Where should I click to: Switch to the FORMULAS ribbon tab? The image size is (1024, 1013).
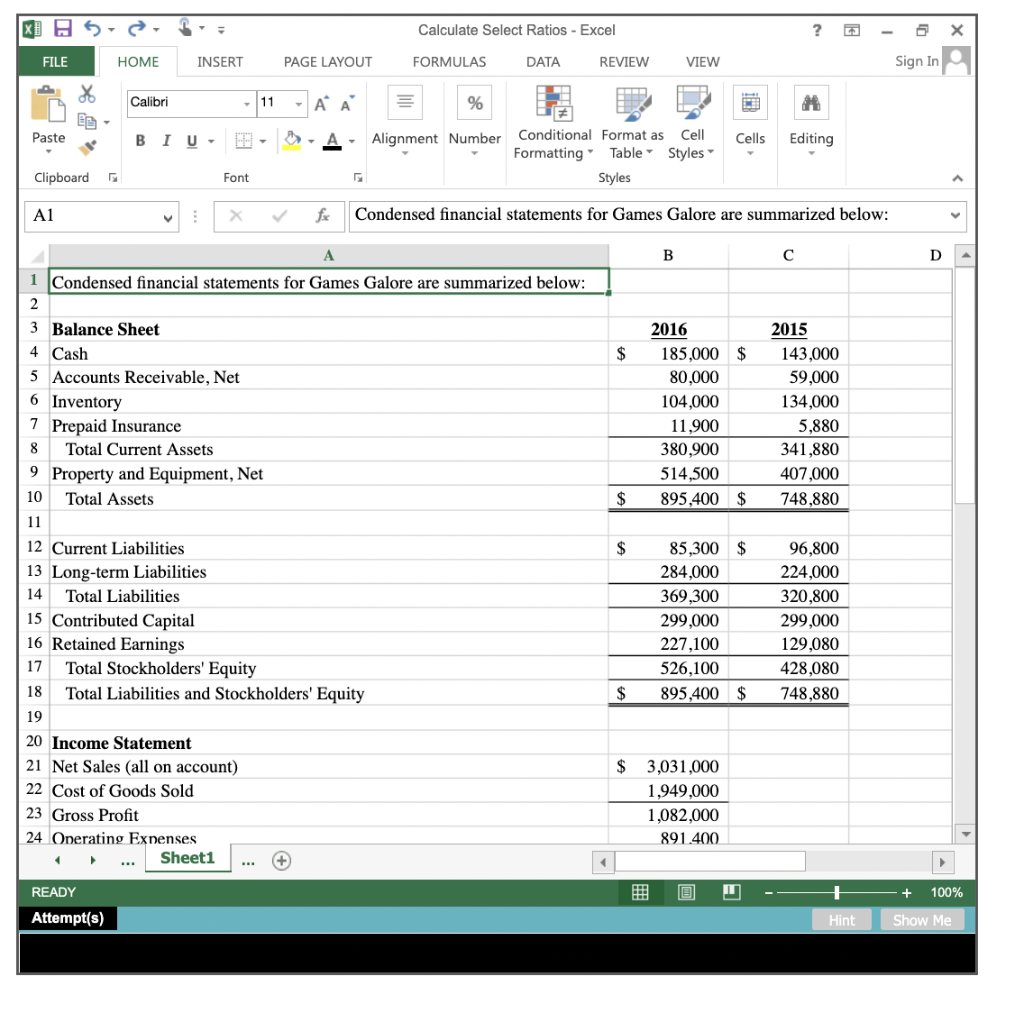click(449, 61)
